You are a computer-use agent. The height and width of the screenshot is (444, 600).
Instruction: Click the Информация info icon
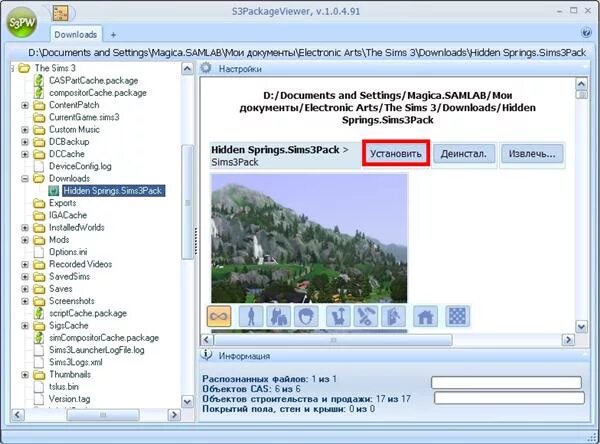206,355
